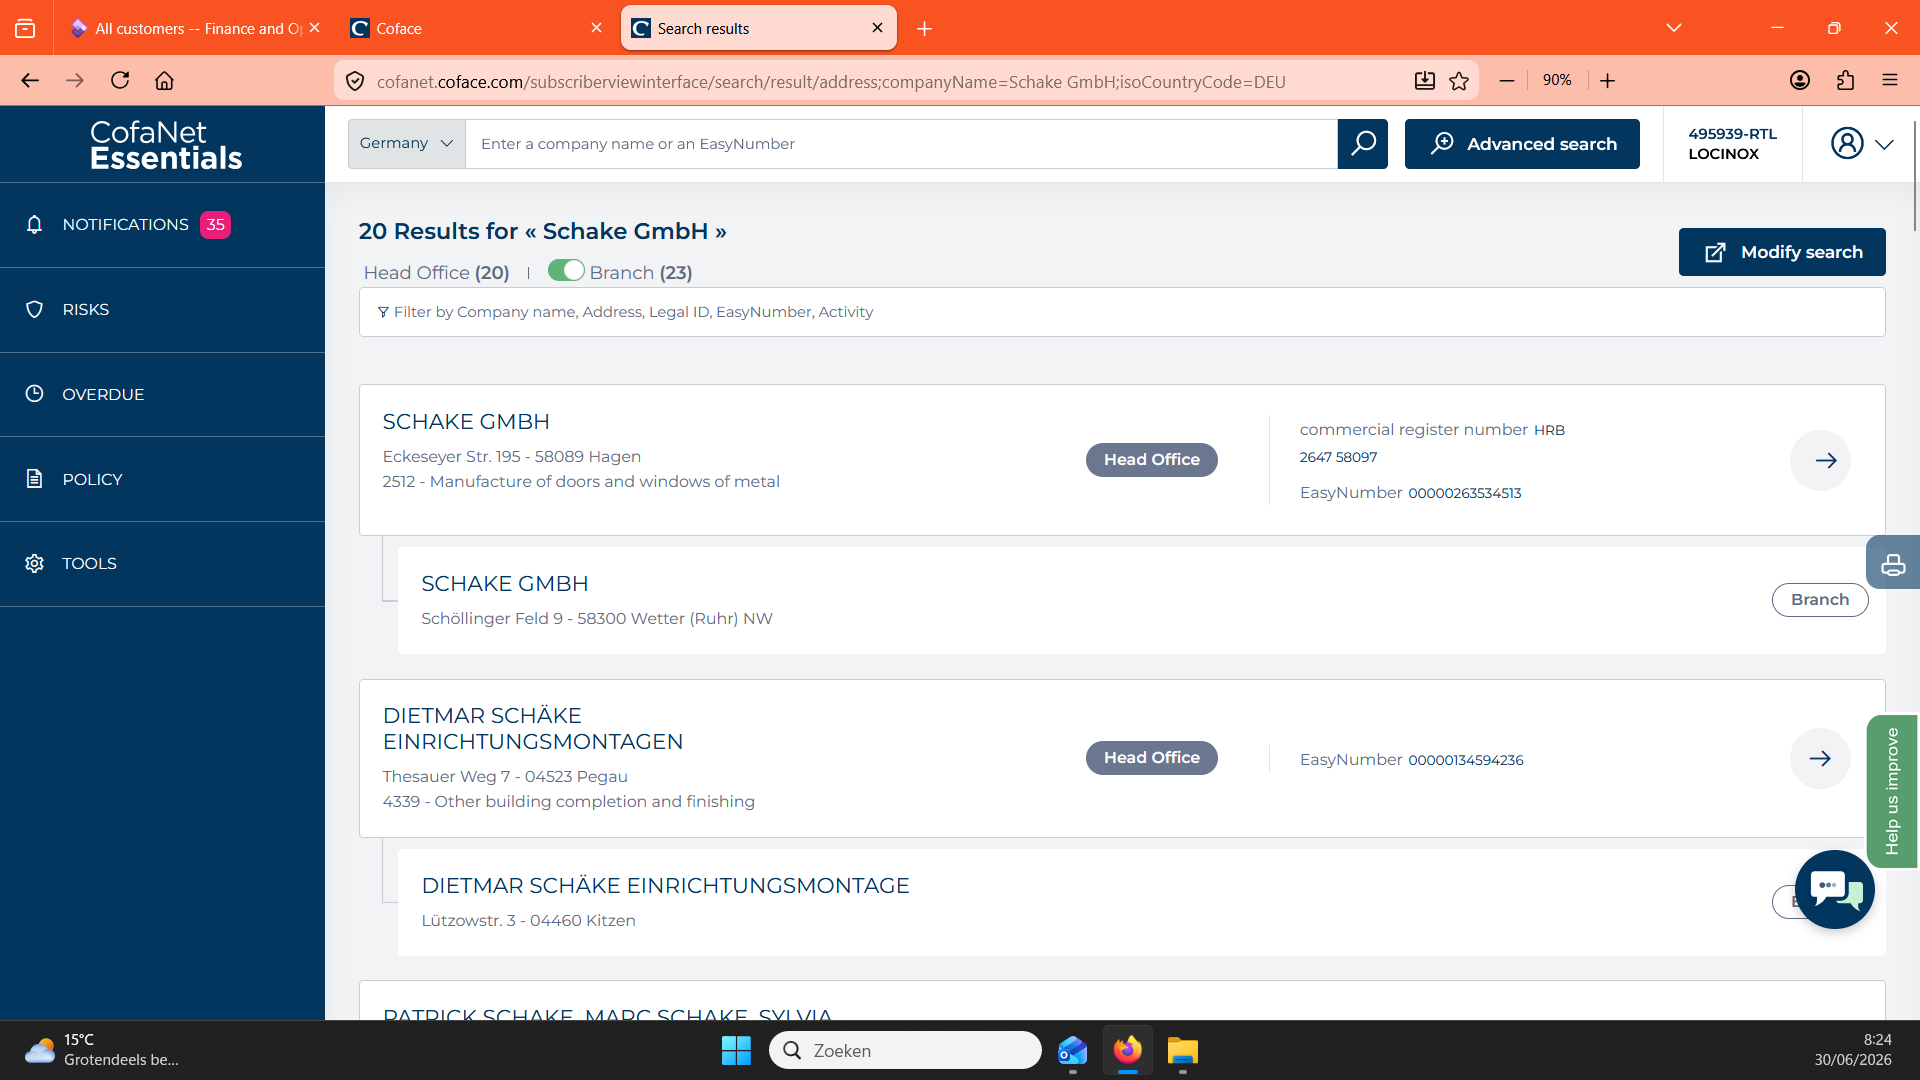
Task: Open the SCHAKE GMBH Wetter branch entry
Action: (x=505, y=584)
